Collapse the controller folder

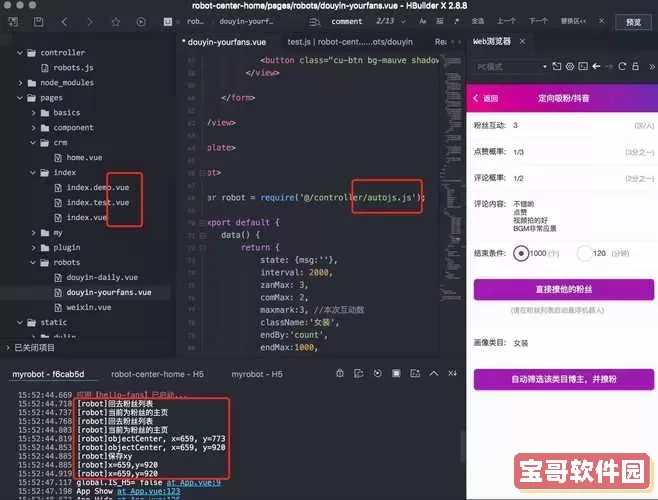20,52
